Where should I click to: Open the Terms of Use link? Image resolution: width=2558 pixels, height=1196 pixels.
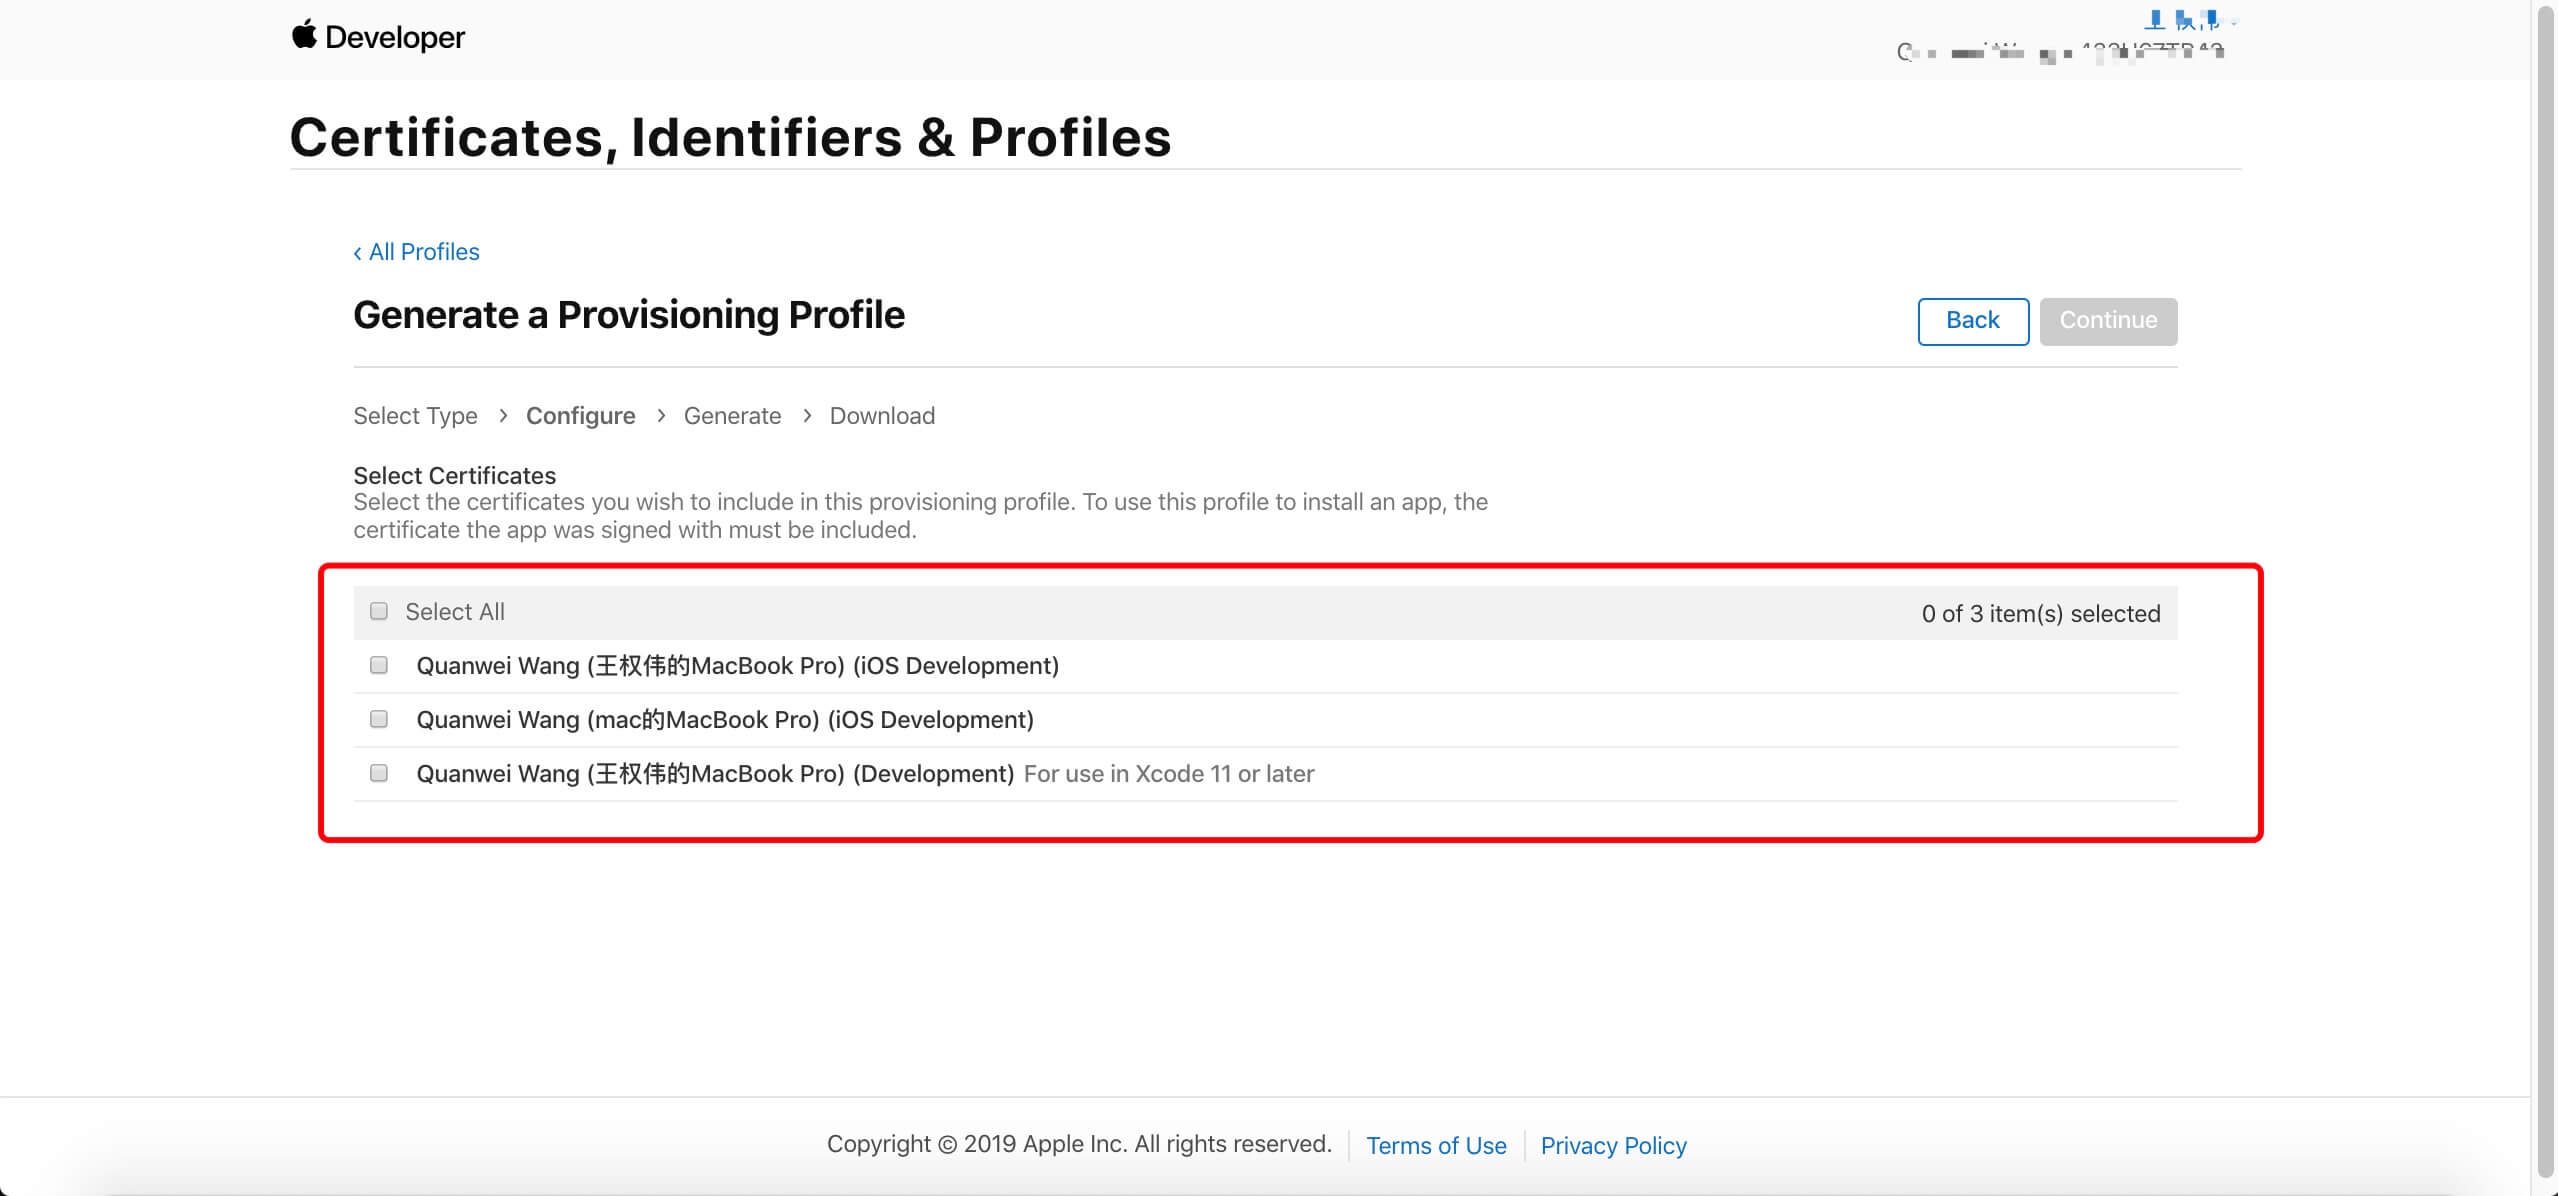pos(1436,1145)
